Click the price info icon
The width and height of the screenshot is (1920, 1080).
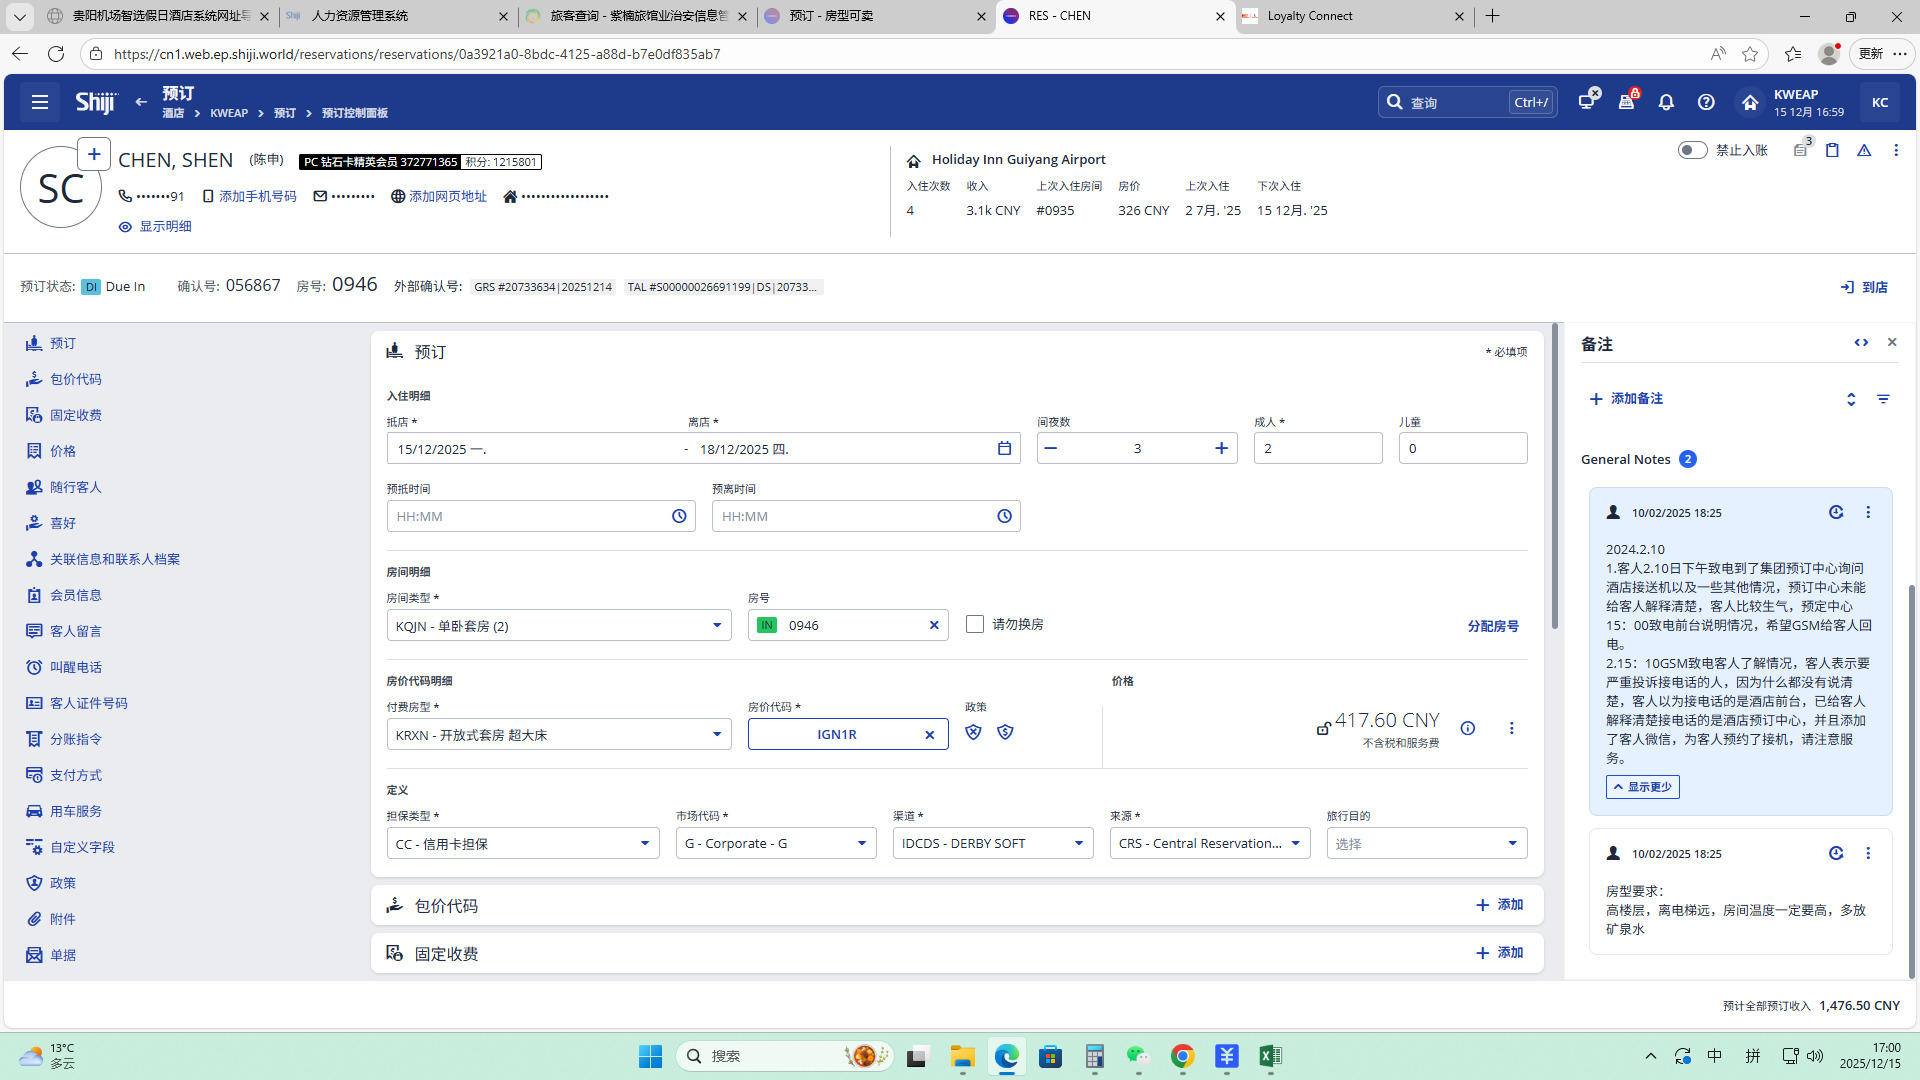pos(1467,728)
